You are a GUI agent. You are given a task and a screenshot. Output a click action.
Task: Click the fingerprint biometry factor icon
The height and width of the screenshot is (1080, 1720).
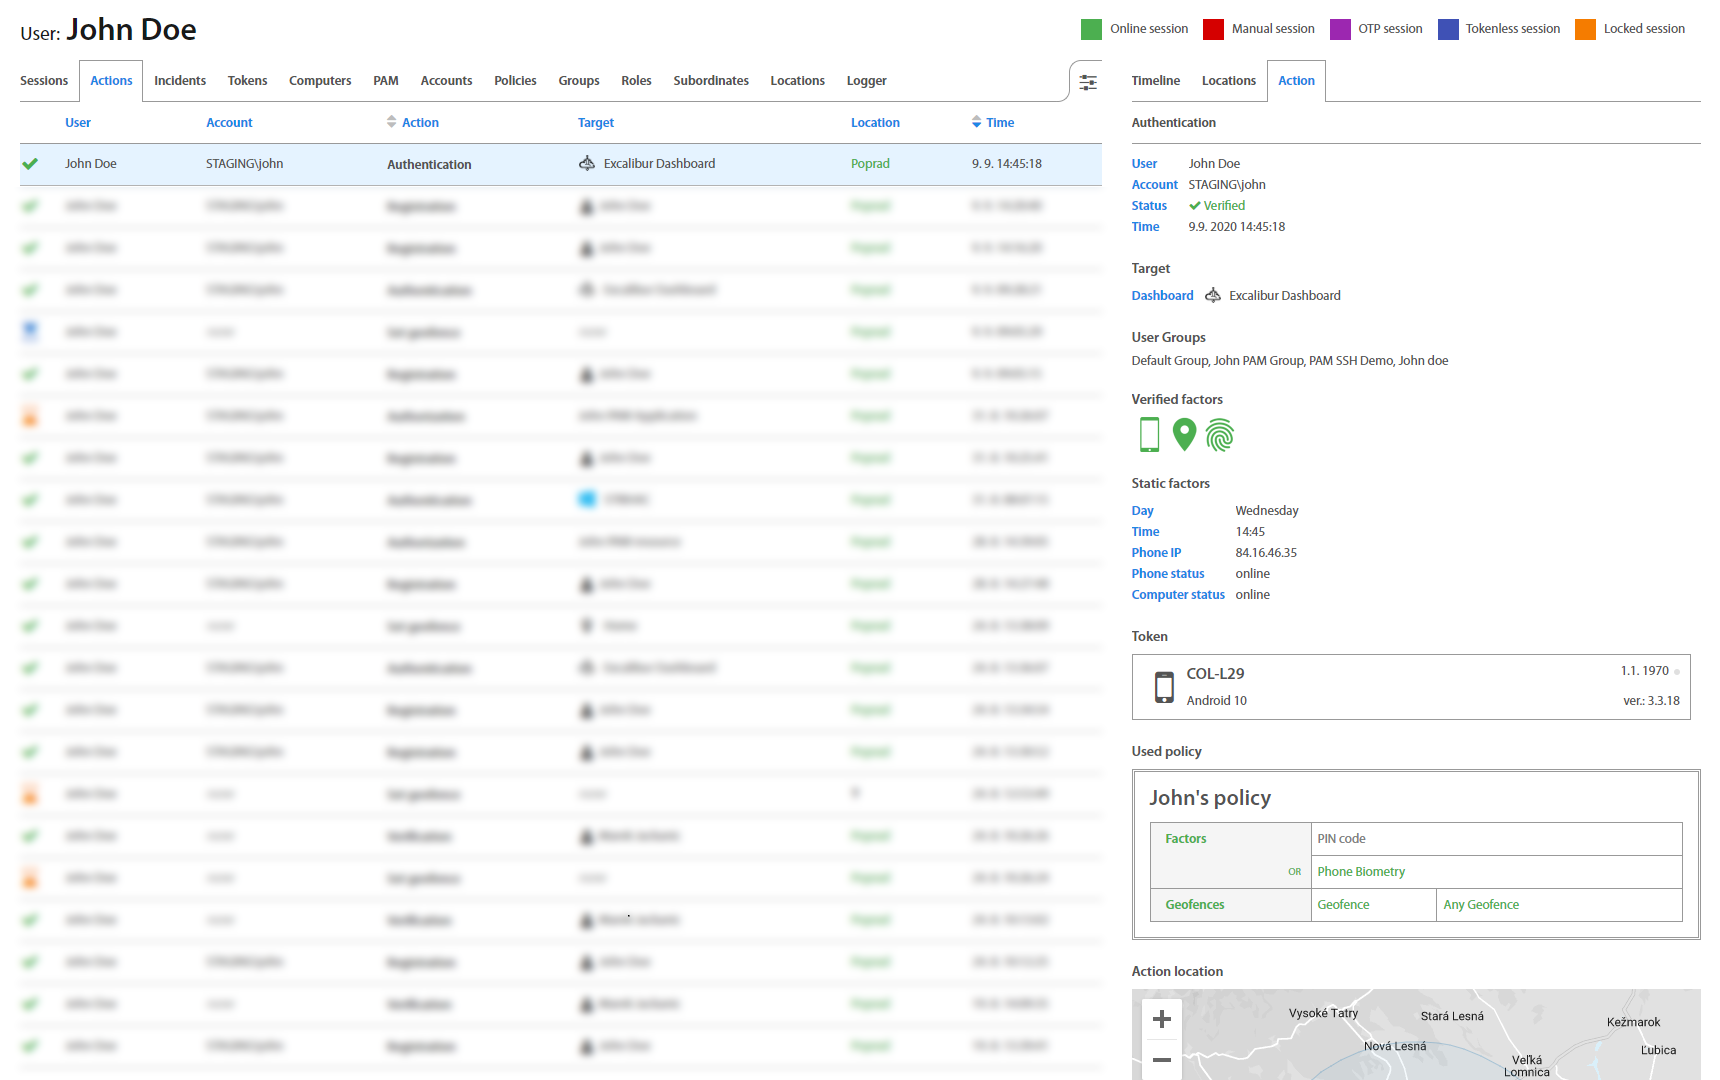coord(1220,435)
